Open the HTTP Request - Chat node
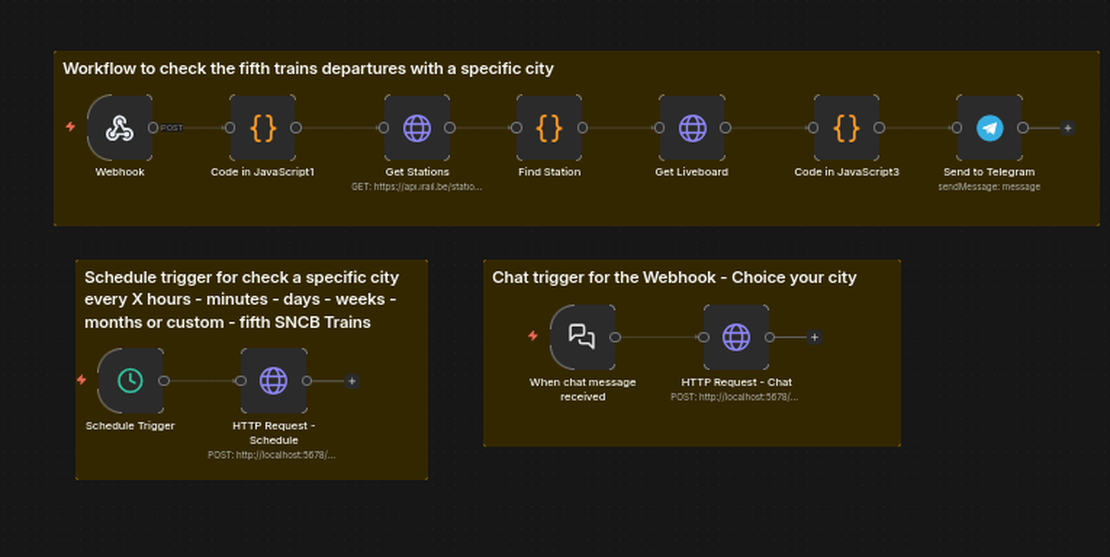This screenshot has width=1110, height=557. pos(736,337)
